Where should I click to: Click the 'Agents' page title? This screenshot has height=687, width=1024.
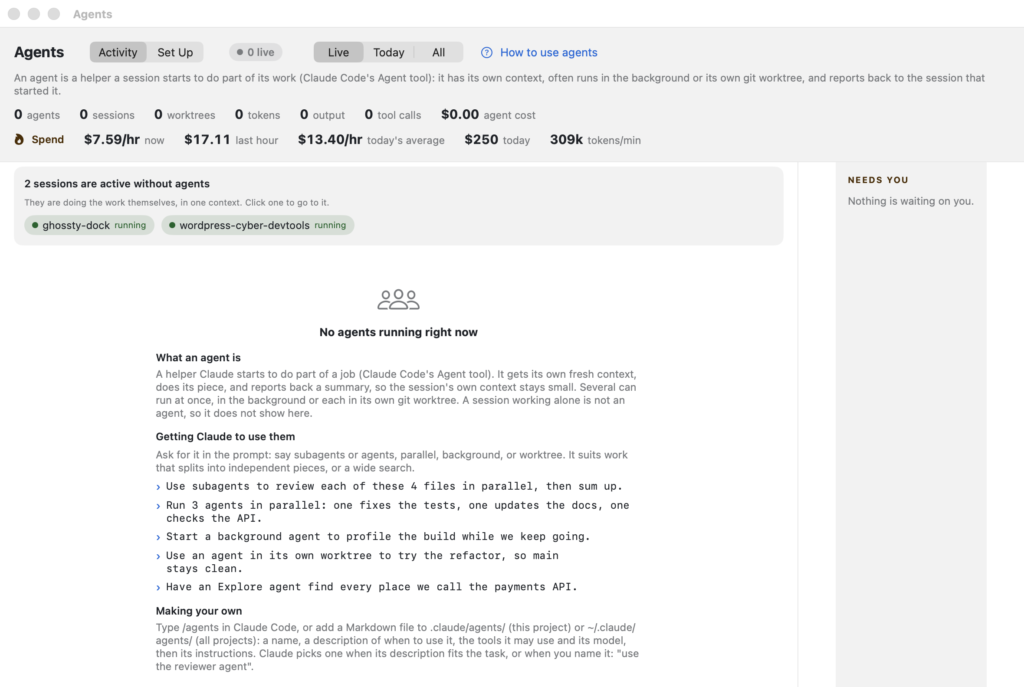click(x=39, y=52)
